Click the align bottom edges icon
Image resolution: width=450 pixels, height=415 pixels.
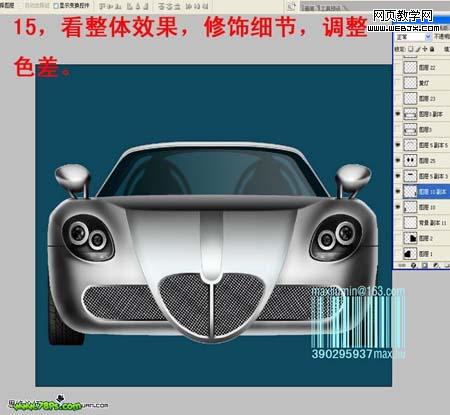[x=118, y=7]
